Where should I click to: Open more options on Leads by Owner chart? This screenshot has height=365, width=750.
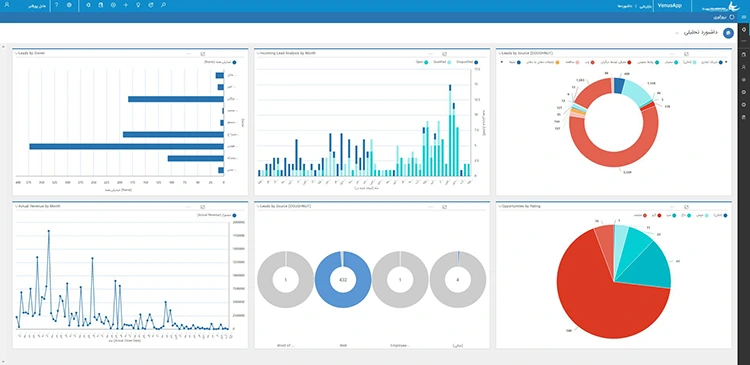(188, 54)
